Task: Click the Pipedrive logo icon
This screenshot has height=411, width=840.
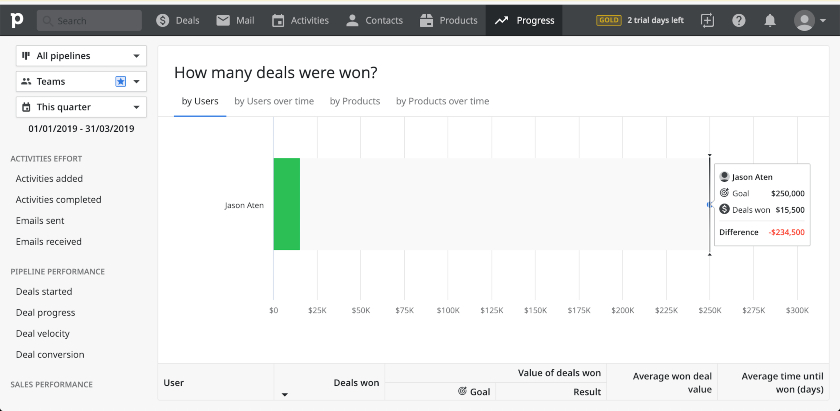Action: (18, 20)
